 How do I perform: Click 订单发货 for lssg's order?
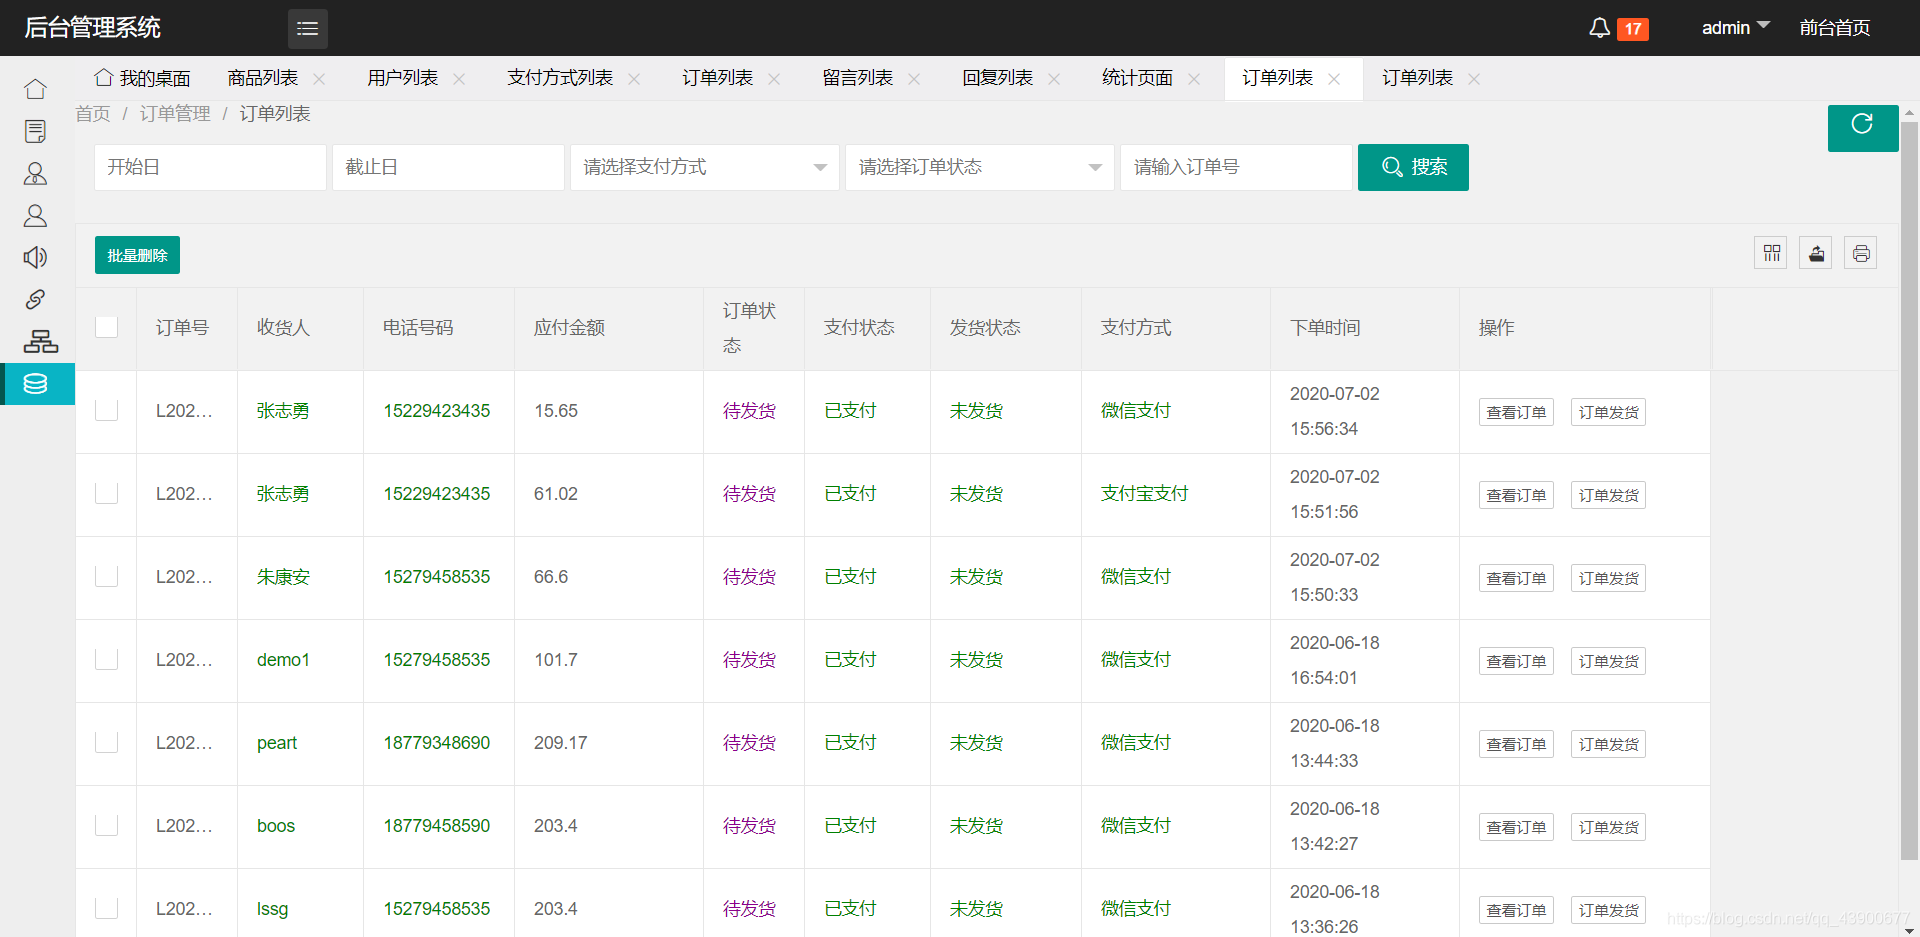[x=1608, y=910]
